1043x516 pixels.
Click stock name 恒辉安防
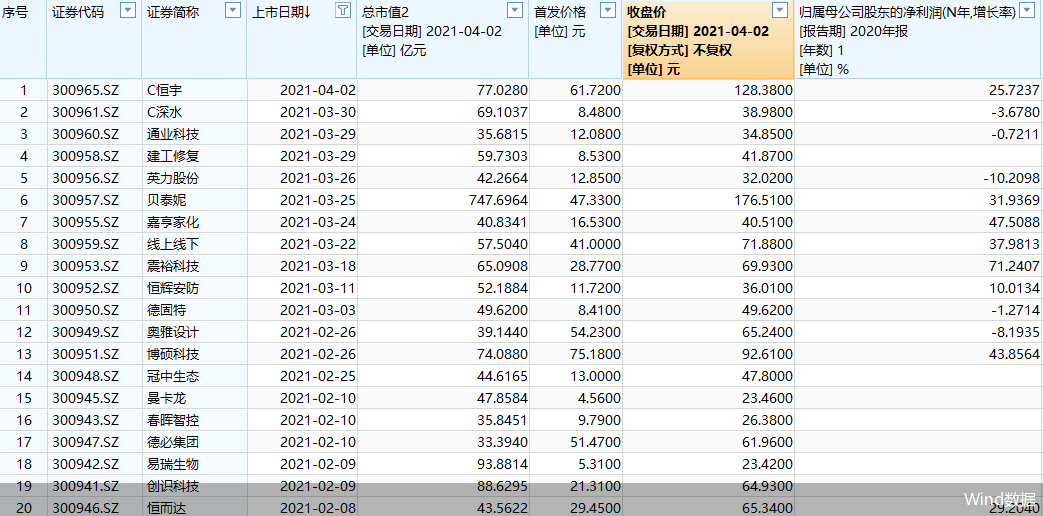click(x=173, y=288)
